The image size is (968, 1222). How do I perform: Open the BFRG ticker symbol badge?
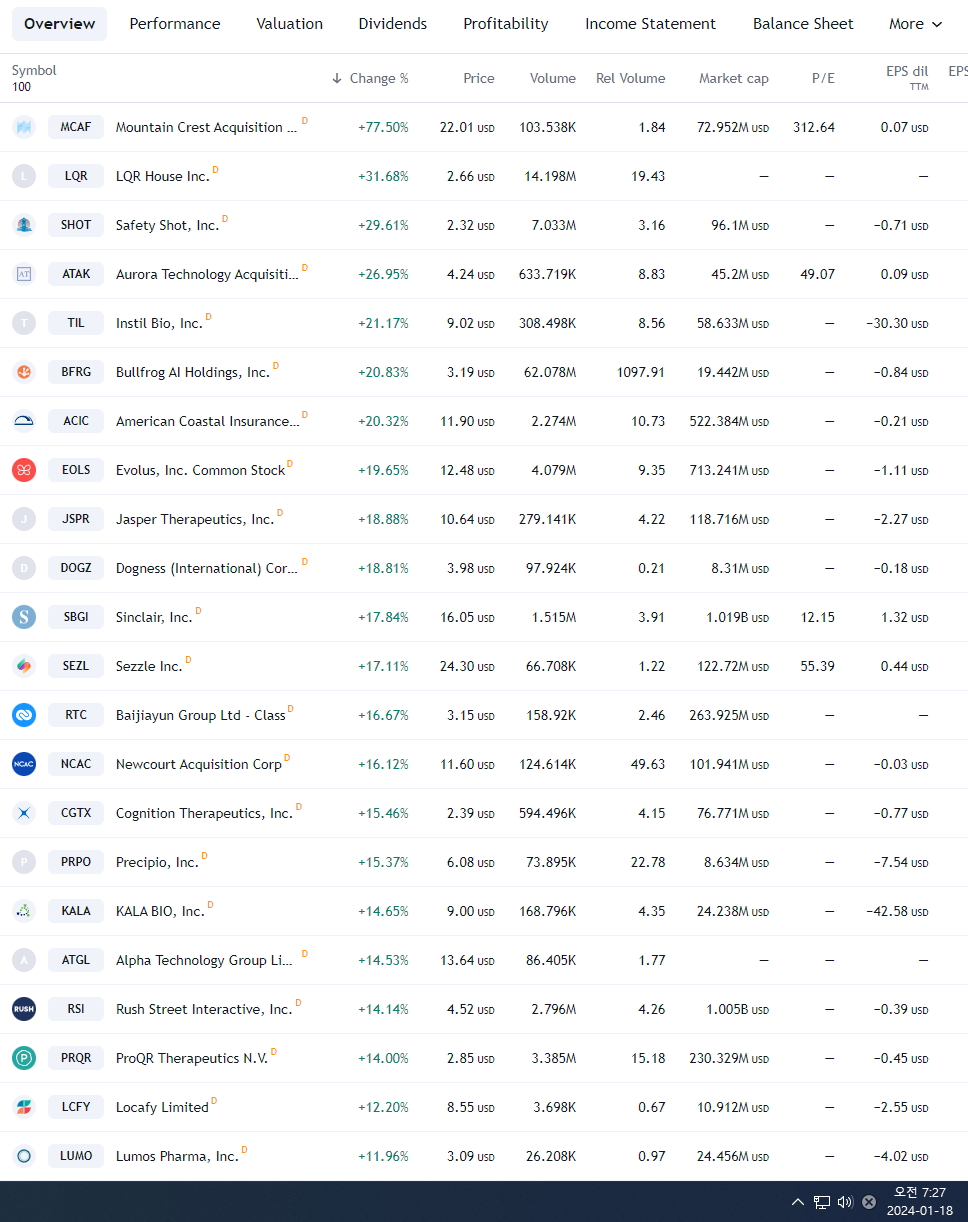tap(76, 372)
